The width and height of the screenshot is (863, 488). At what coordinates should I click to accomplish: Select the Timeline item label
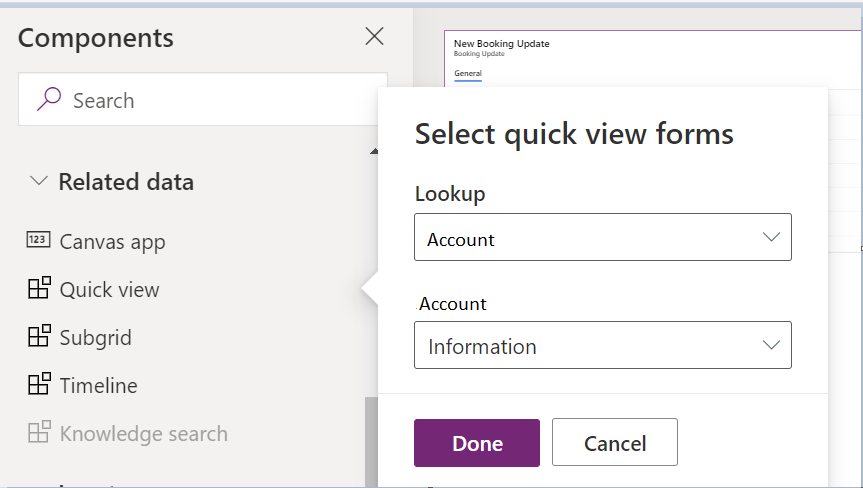(x=99, y=385)
